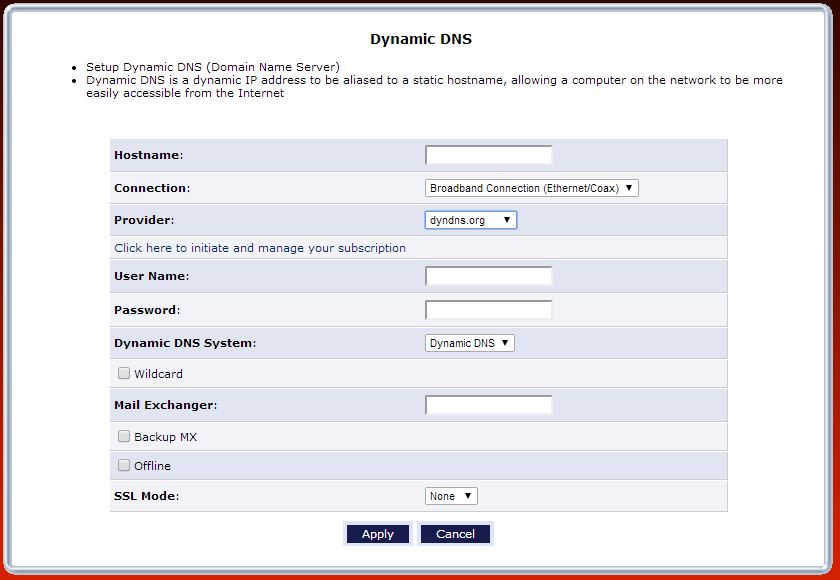Click the 'SSL Mode:' label
This screenshot has width=840, height=580.
pyautogui.click(x=146, y=496)
